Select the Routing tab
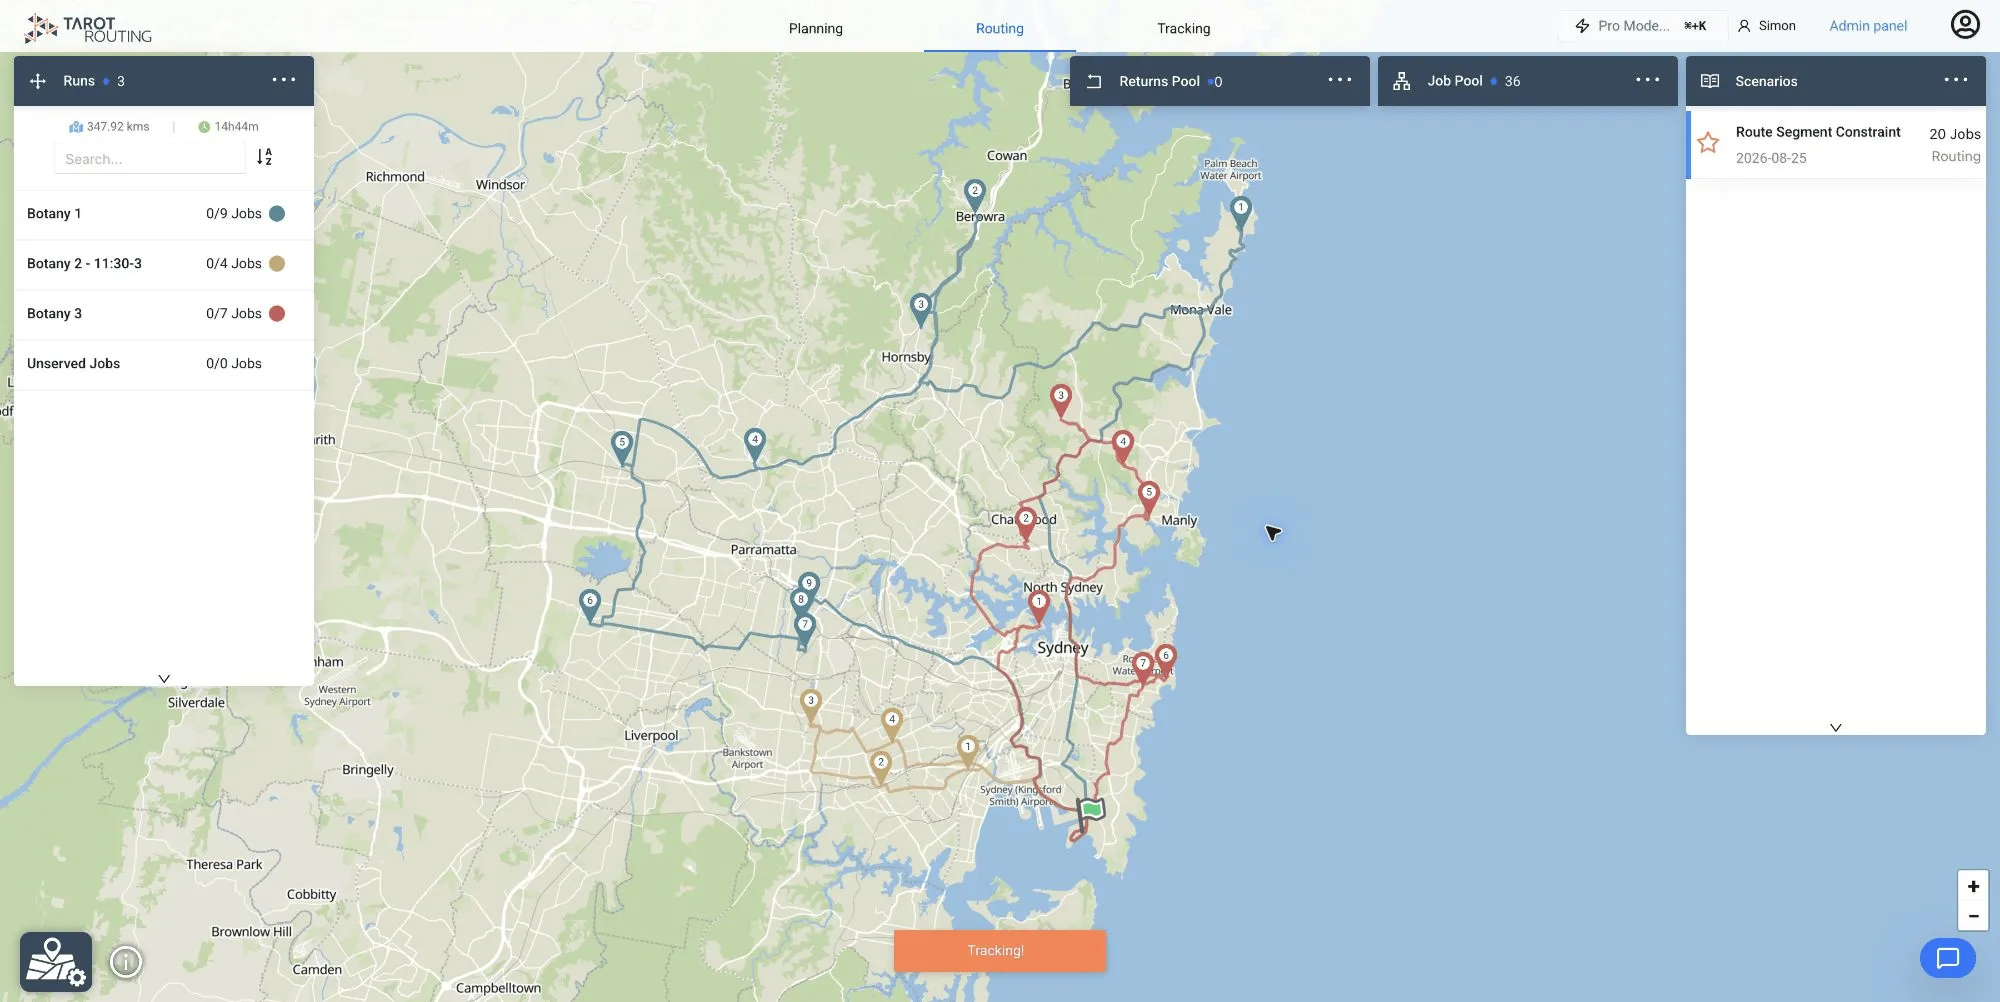The width and height of the screenshot is (2000, 1002). (x=1000, y=28)
